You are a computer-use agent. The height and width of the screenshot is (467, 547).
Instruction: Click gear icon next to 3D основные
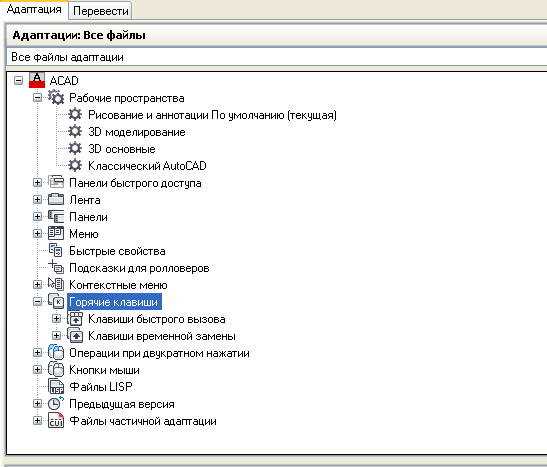75,149
